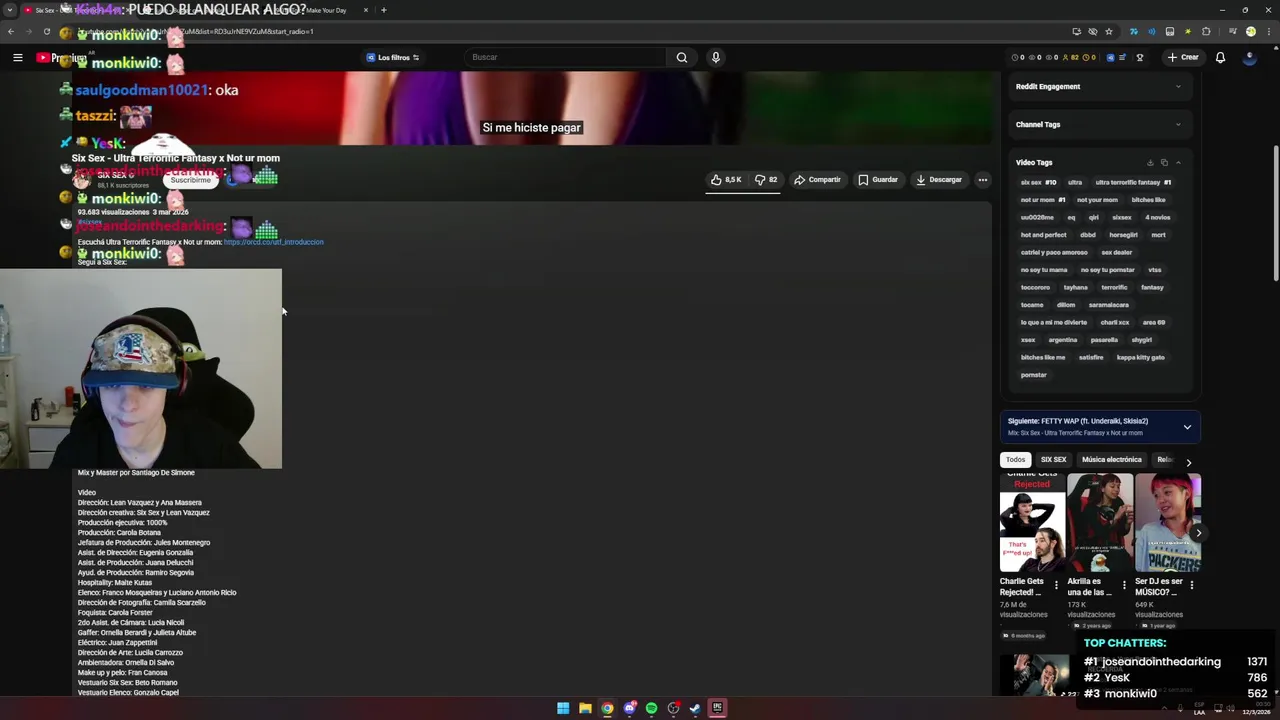Bookmark this page with the star icon
This screenshot has height=720, width=1280.
coord(1108,32)
